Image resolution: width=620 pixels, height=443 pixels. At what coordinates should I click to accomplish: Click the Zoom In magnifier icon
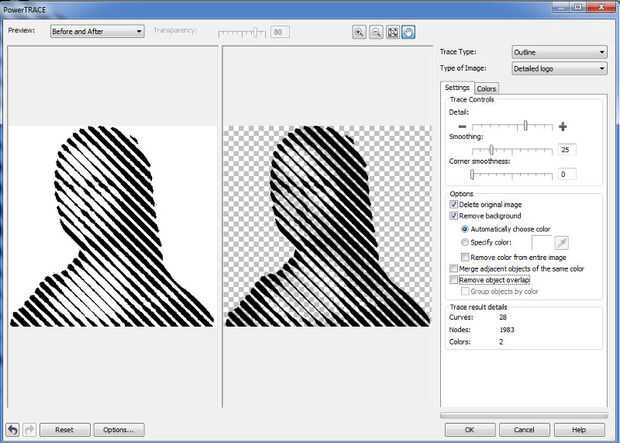[359, 32]
